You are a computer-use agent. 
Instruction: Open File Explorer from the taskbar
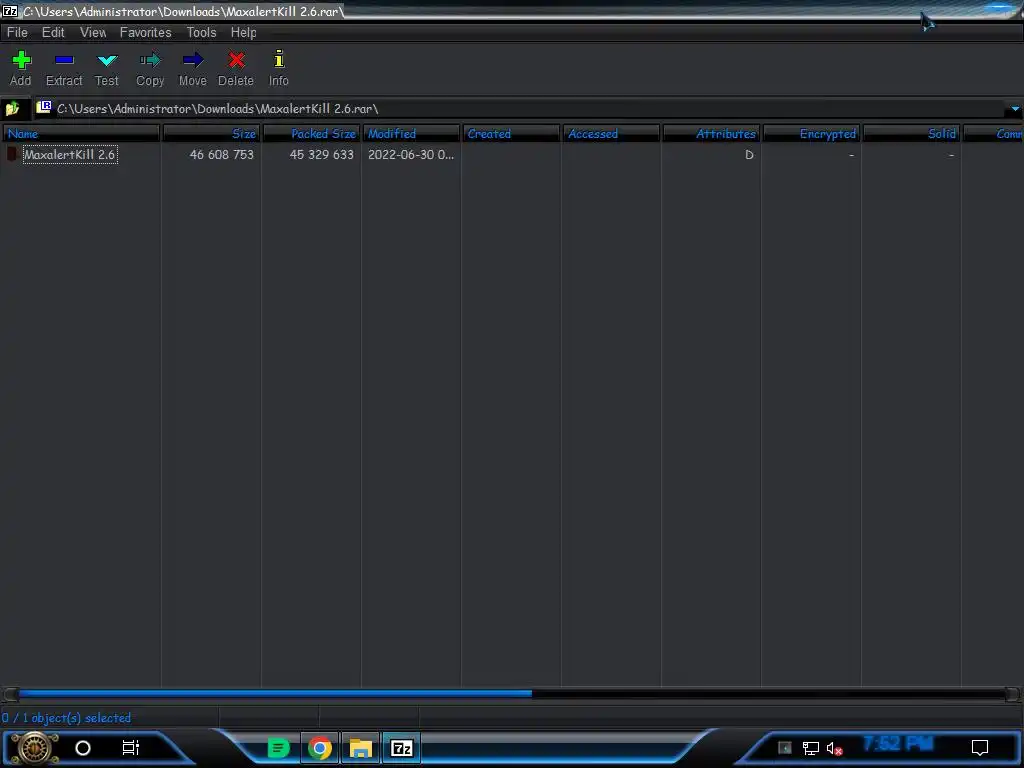[x=360, y=748]
